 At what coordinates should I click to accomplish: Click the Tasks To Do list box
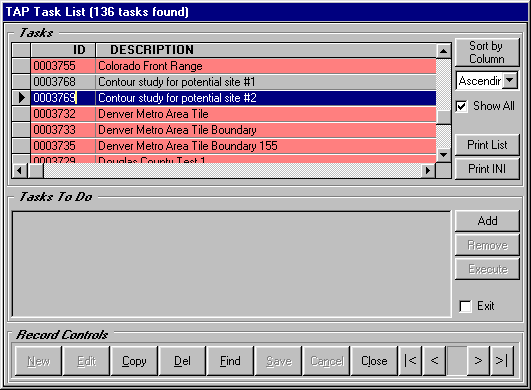[x=232, y=264]
